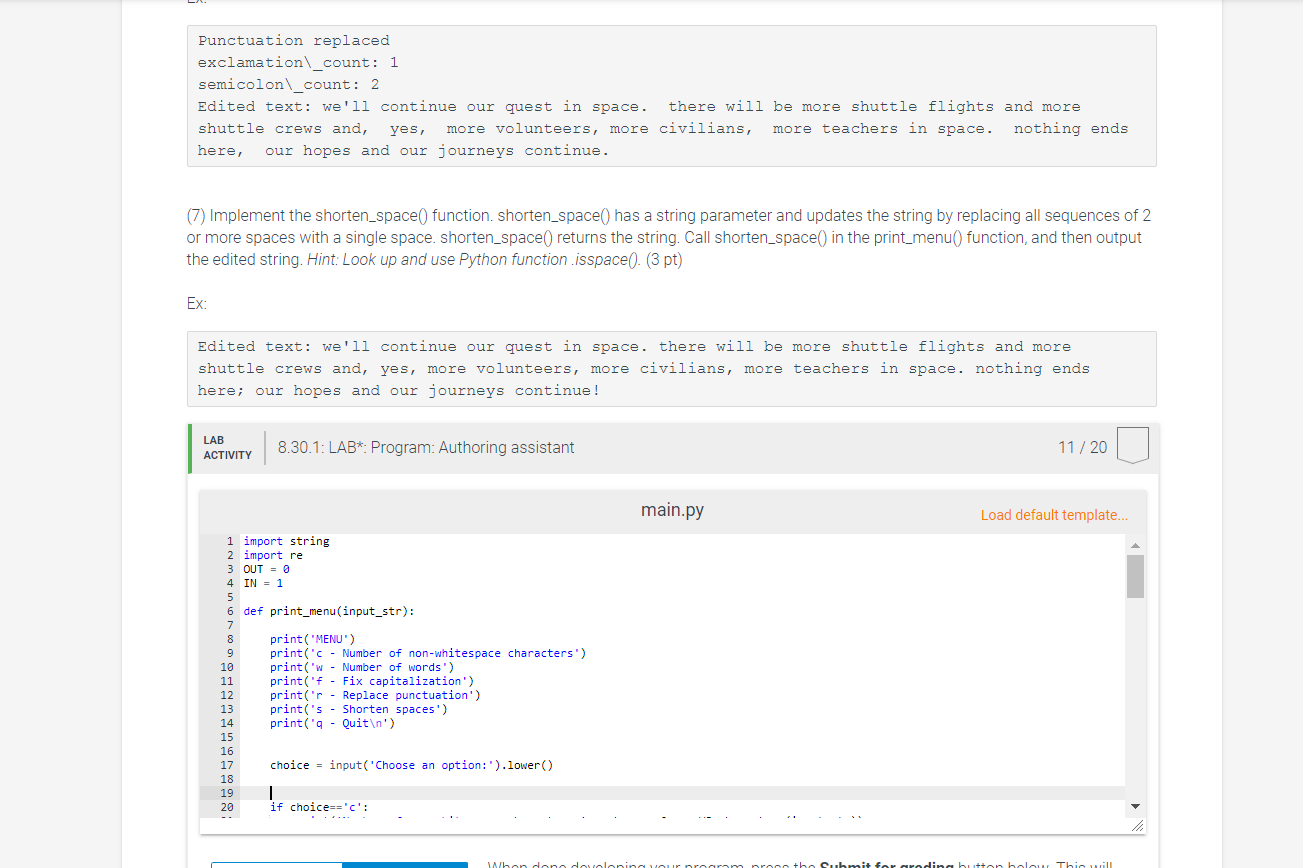Click the Edited text example output box
The width and height of the screenshot is (1303, 868).
tap(670, 368)
